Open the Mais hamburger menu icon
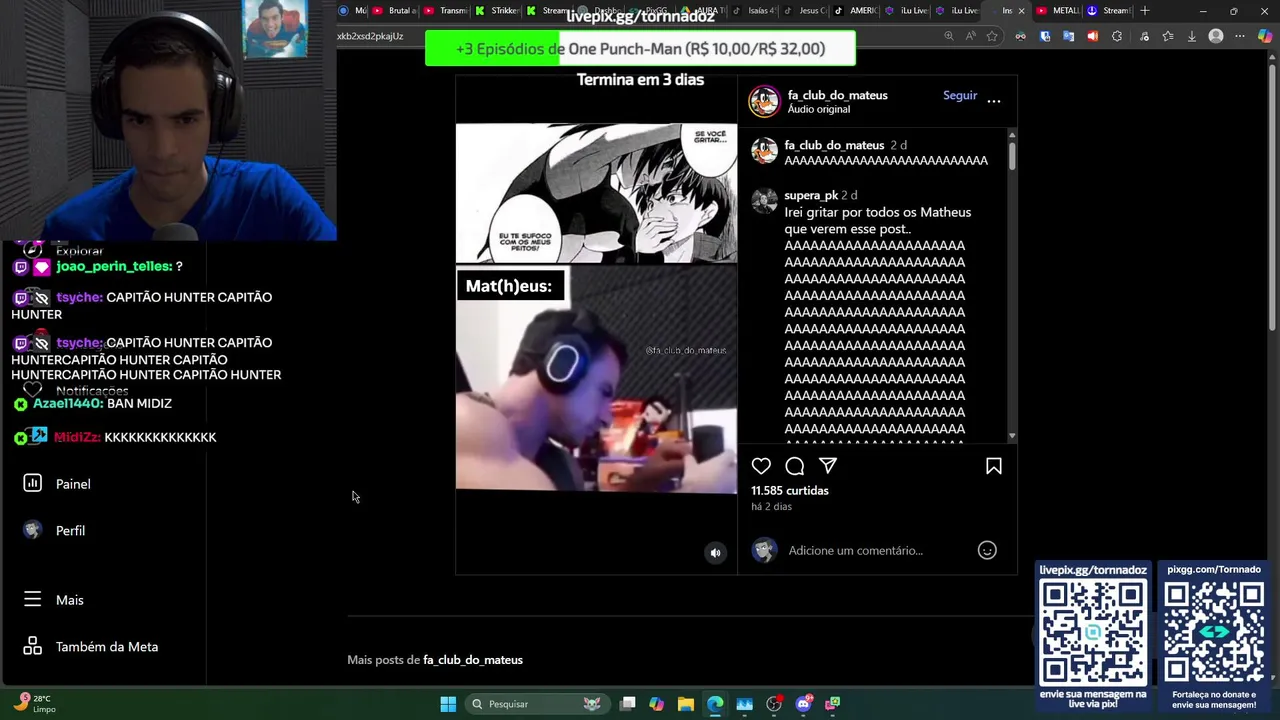Image resolution: width=1280 pixels, height=720 pixels. [x=32, y=599]
